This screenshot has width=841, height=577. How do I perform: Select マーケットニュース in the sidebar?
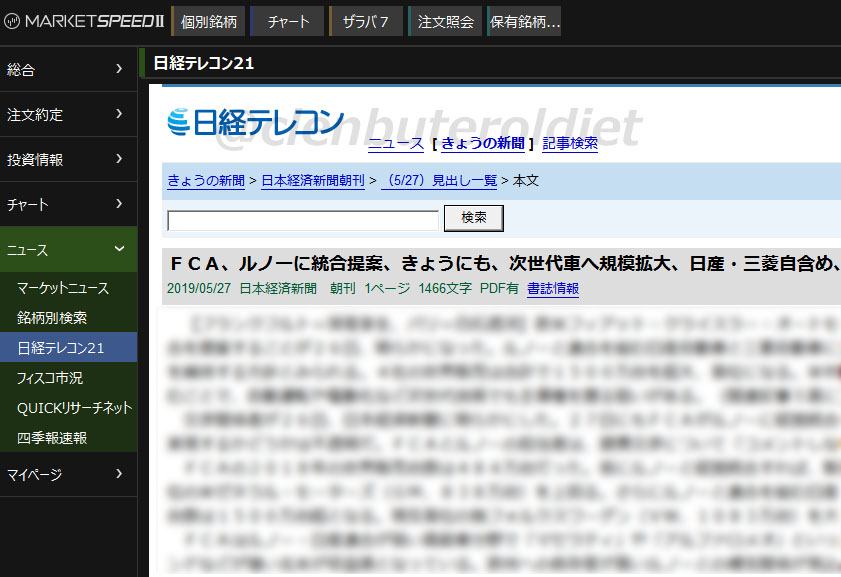69,288
